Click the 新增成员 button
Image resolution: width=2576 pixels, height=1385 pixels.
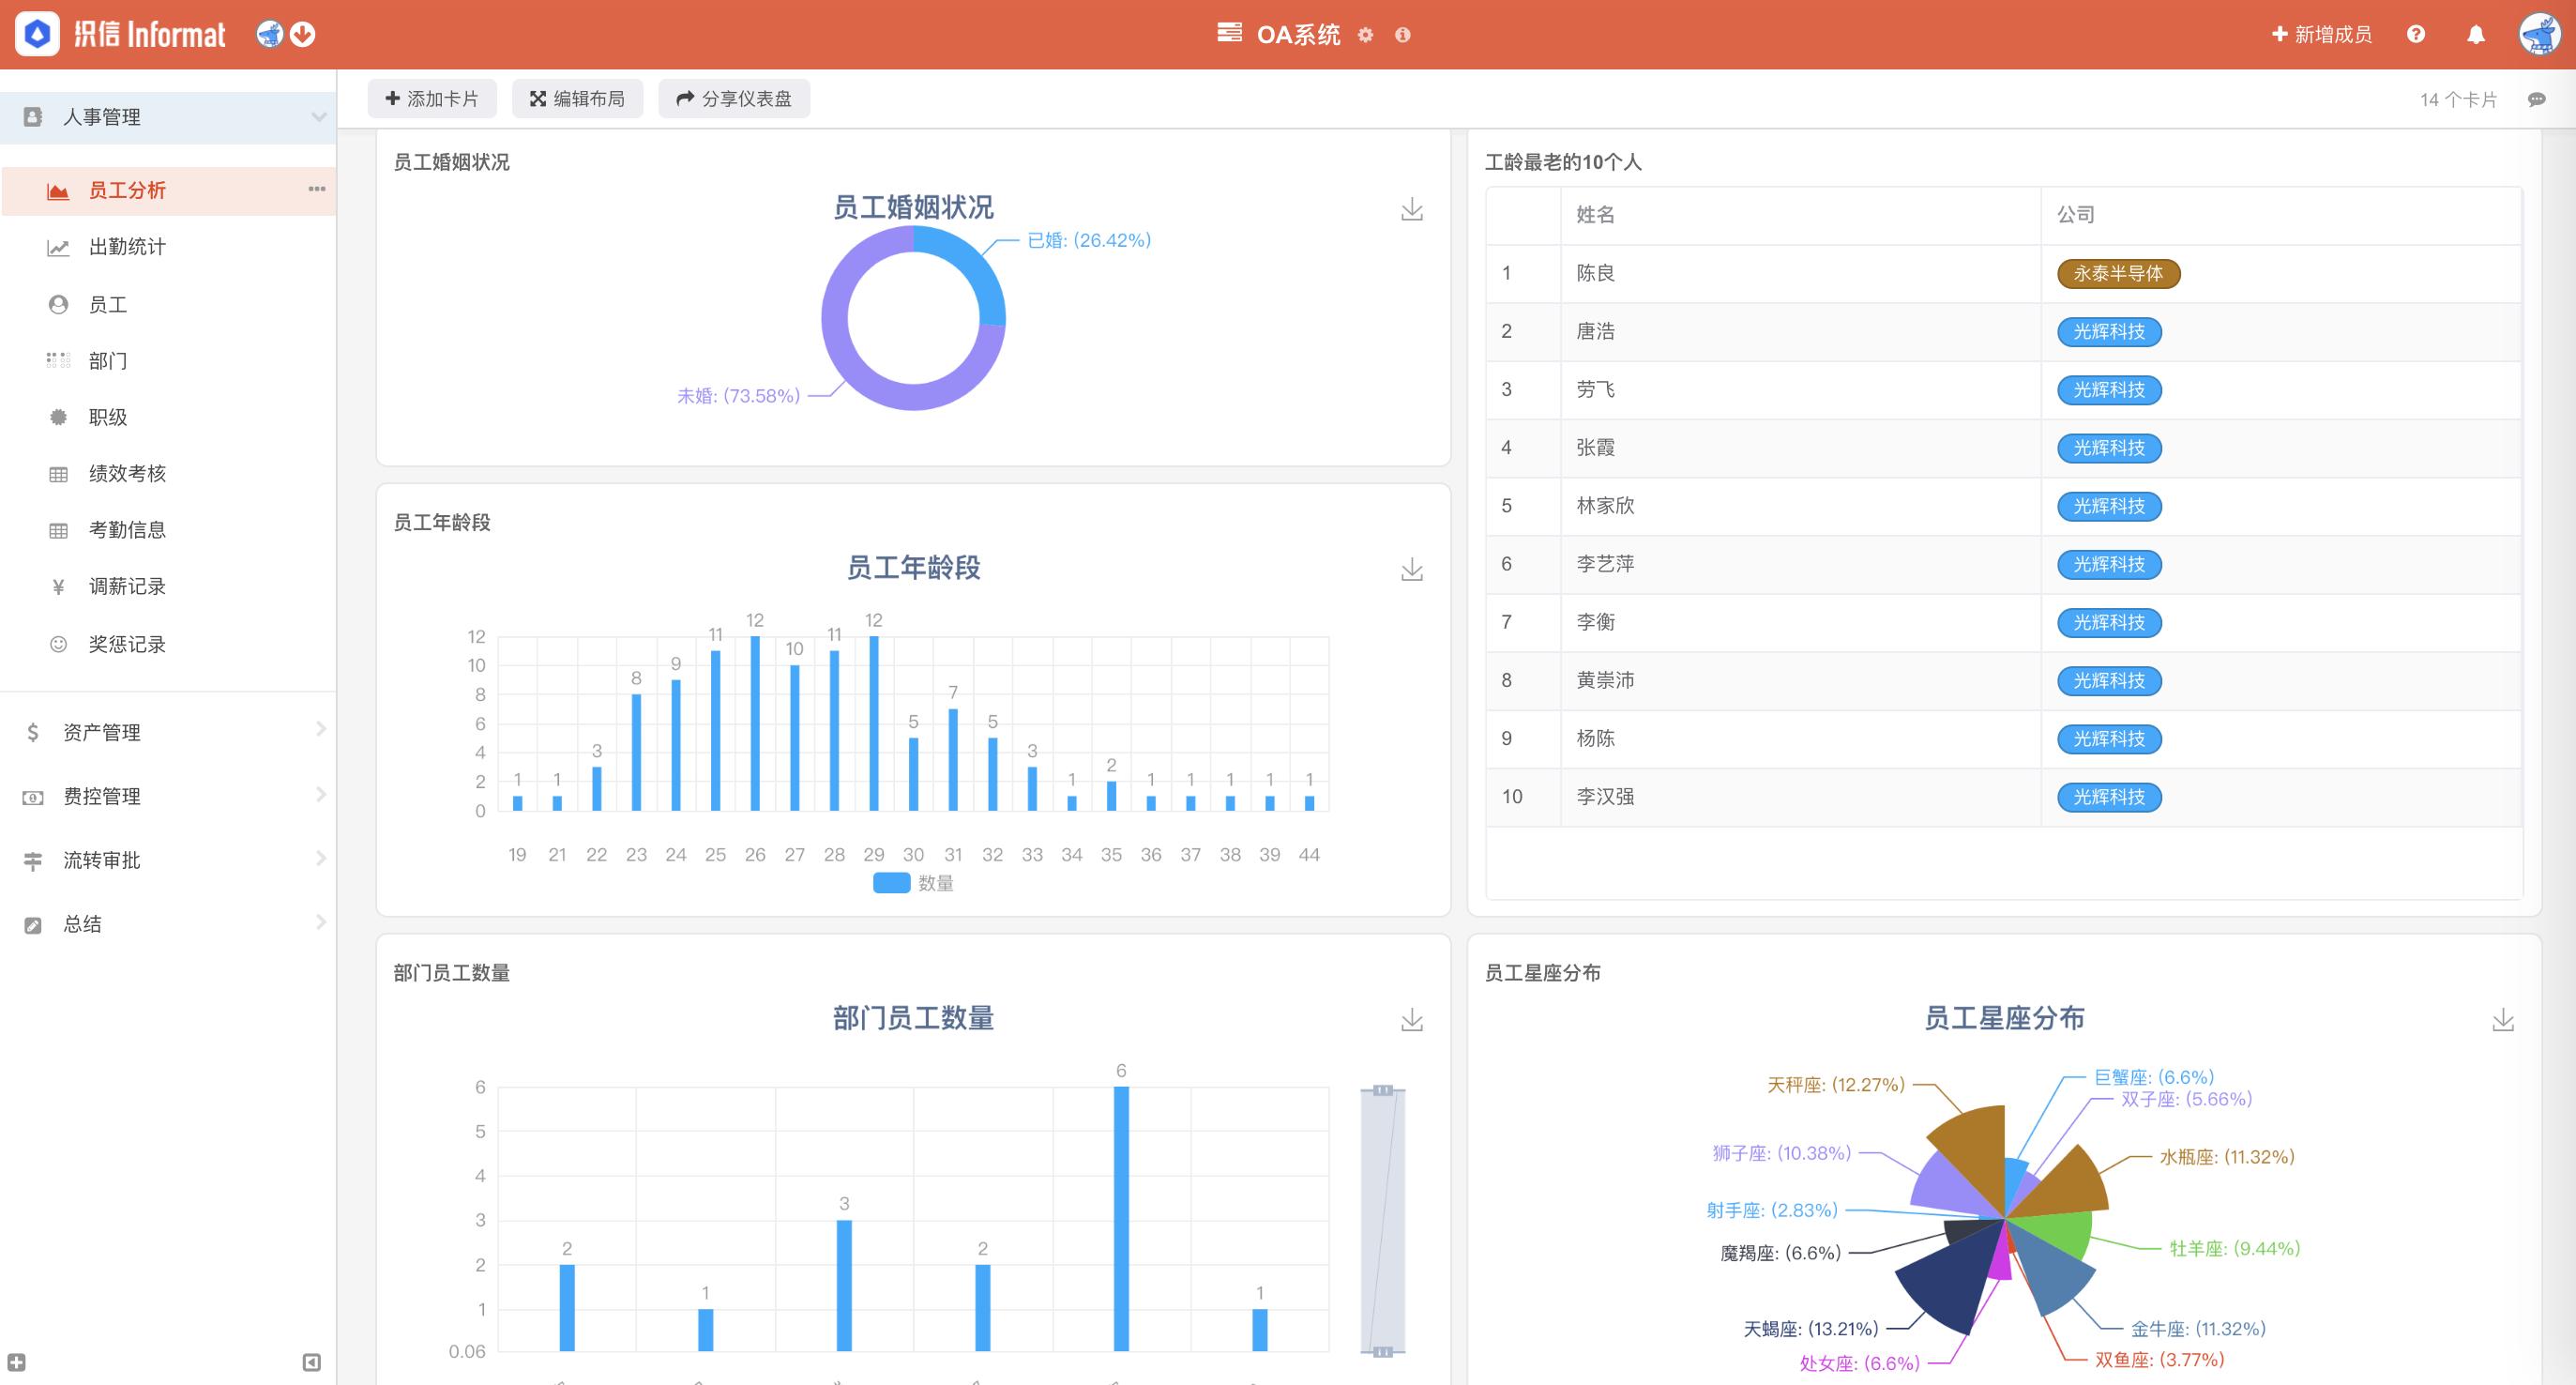coord(2321,34)
